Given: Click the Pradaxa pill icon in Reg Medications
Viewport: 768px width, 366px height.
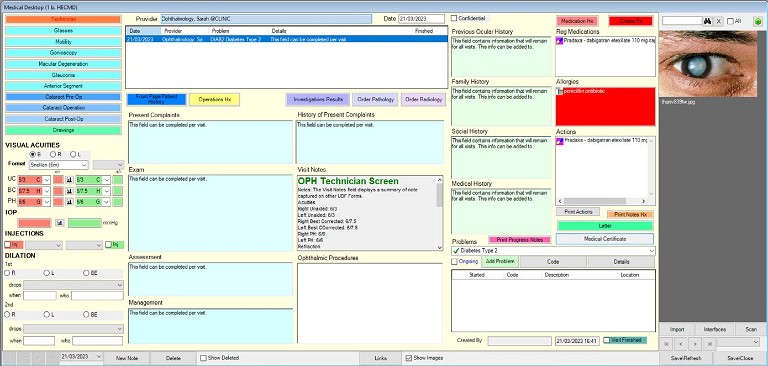Looking at the screenshot, I should click(560, 41).
